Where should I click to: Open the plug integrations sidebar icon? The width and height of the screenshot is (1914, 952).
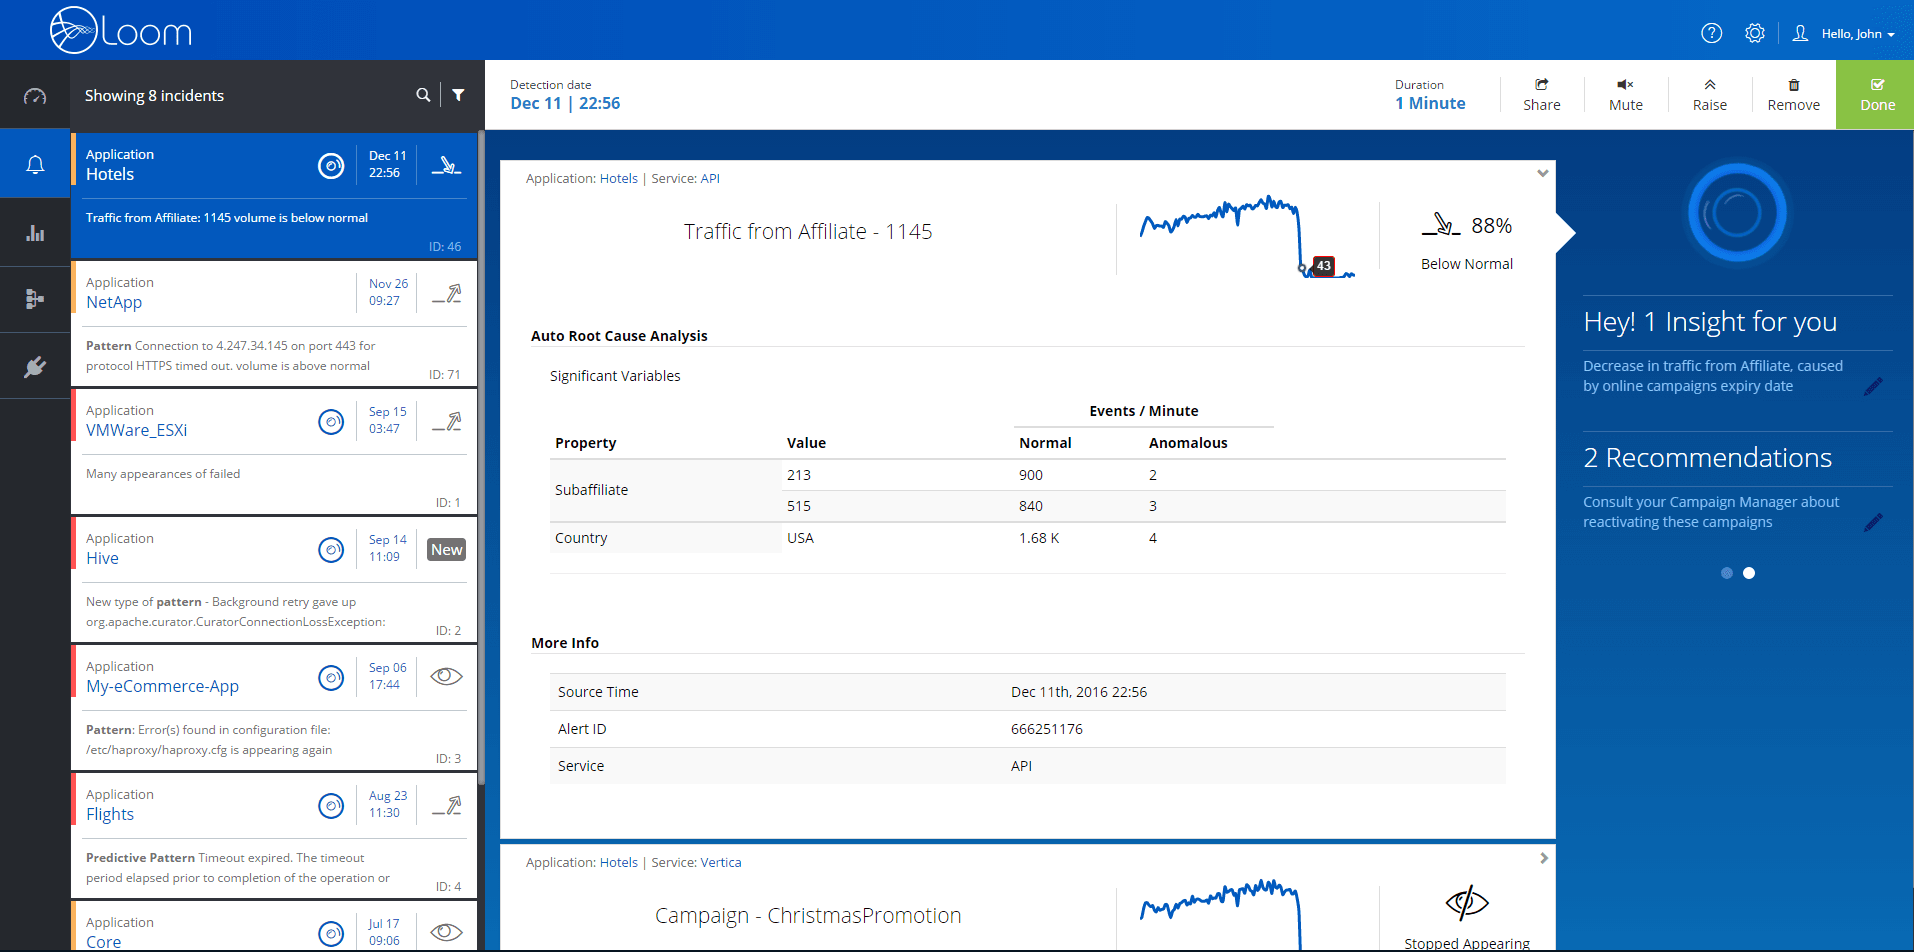coord(35,367)
